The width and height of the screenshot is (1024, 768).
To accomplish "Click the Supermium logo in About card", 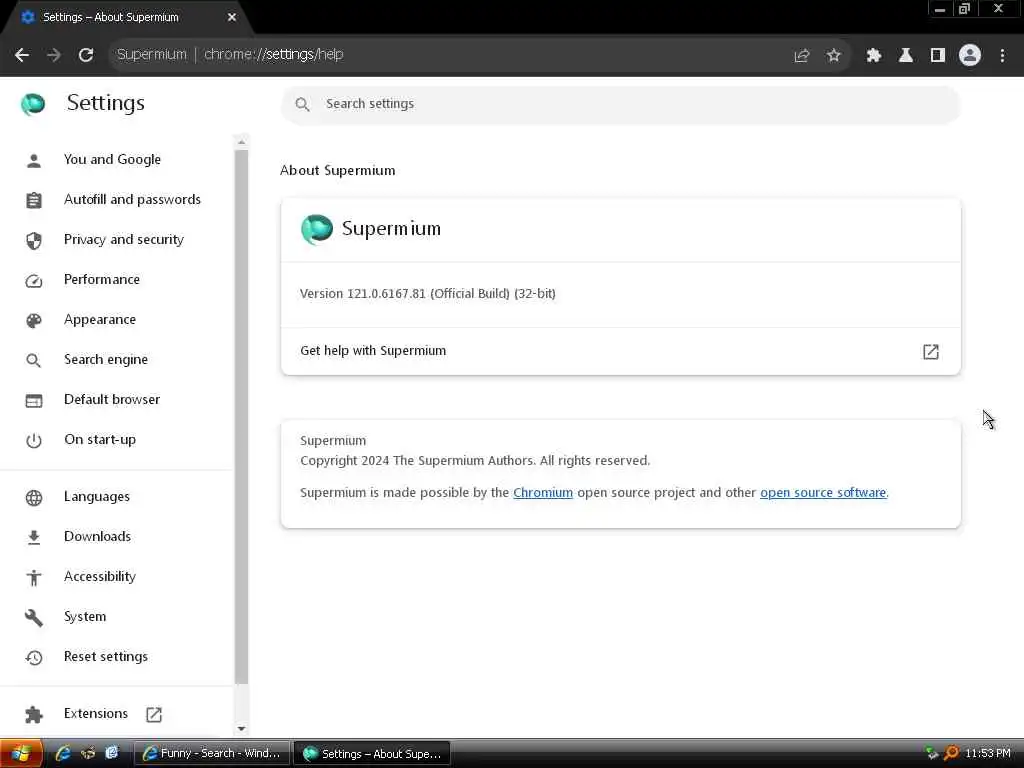I will (317, 229).
